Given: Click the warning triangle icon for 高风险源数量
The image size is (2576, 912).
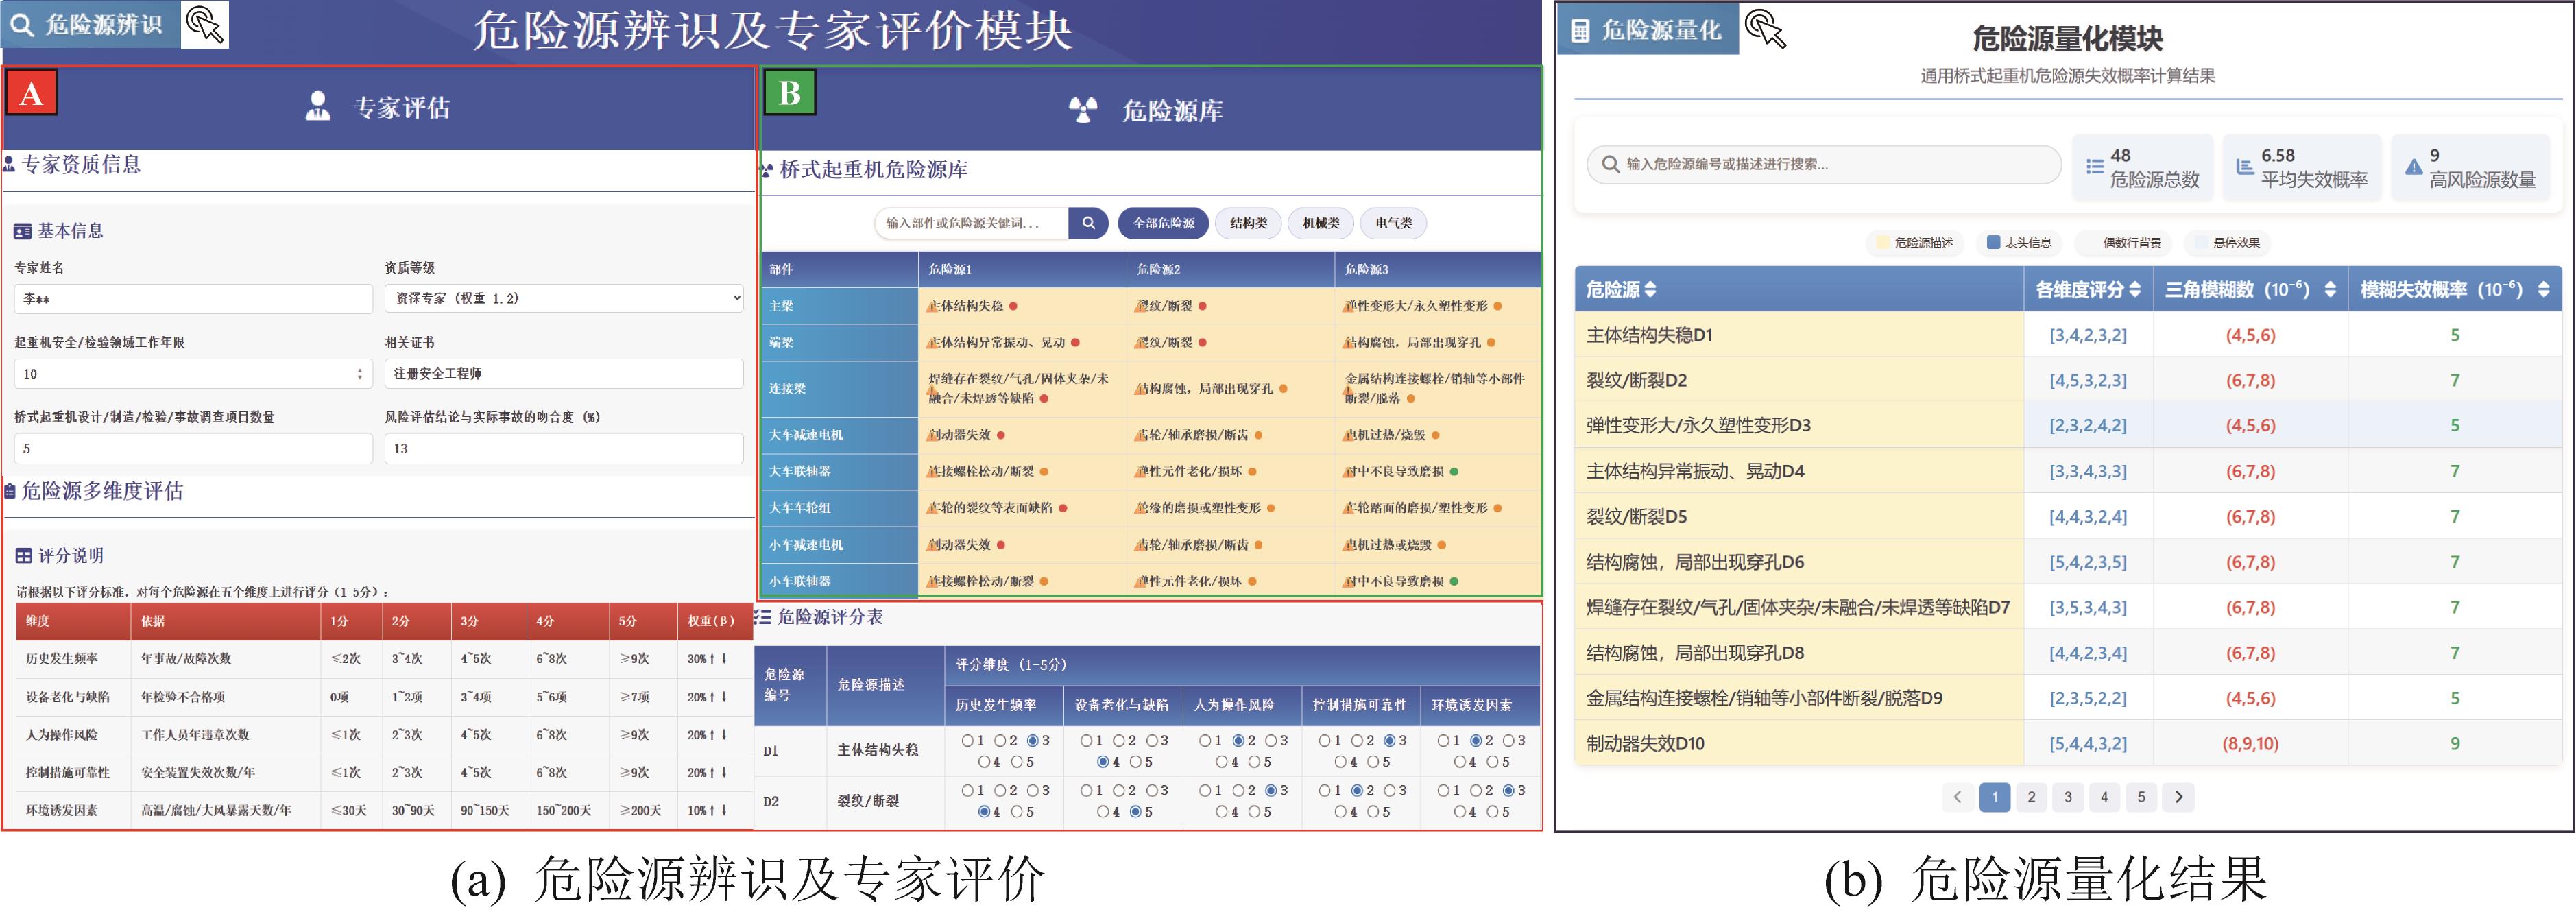Looking at the screenshot, I should [2413, 167].
